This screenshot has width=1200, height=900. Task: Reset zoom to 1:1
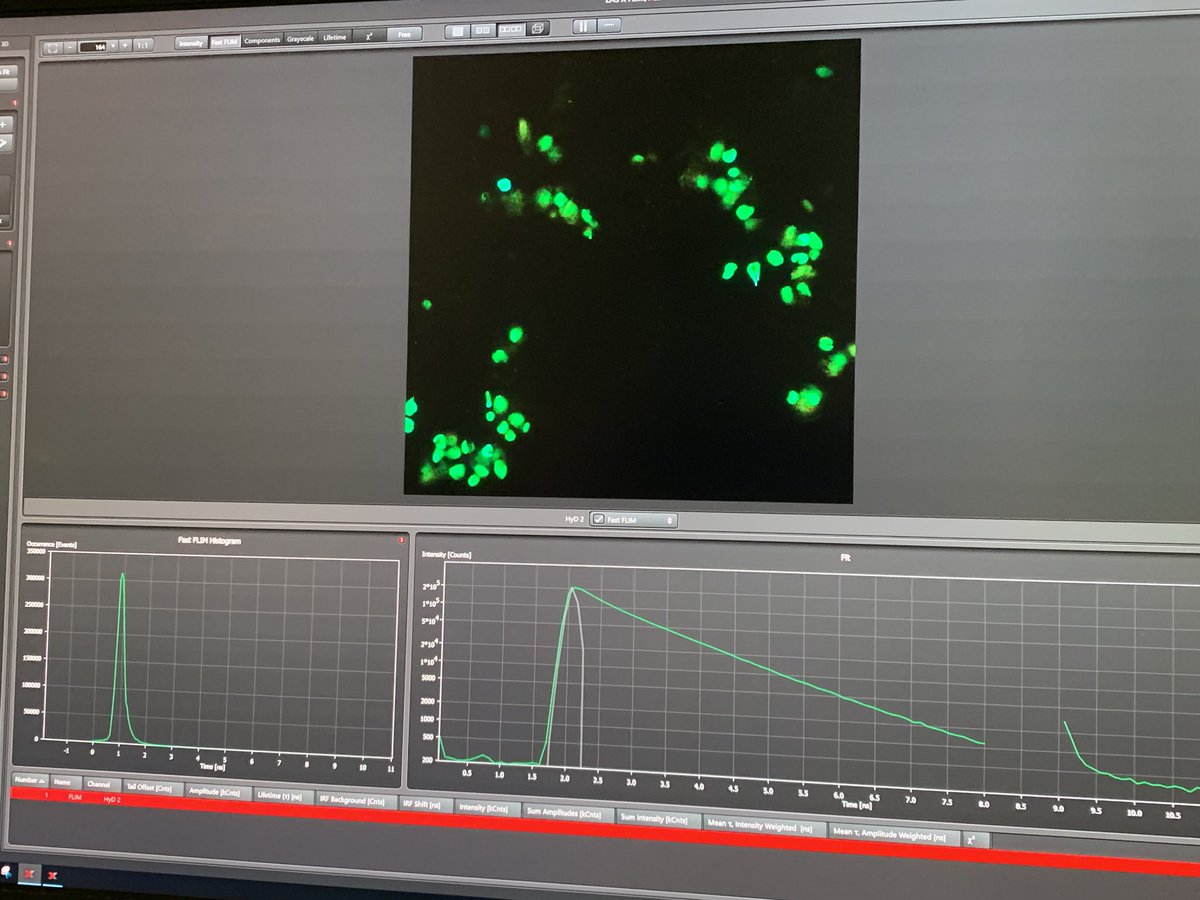143,45
